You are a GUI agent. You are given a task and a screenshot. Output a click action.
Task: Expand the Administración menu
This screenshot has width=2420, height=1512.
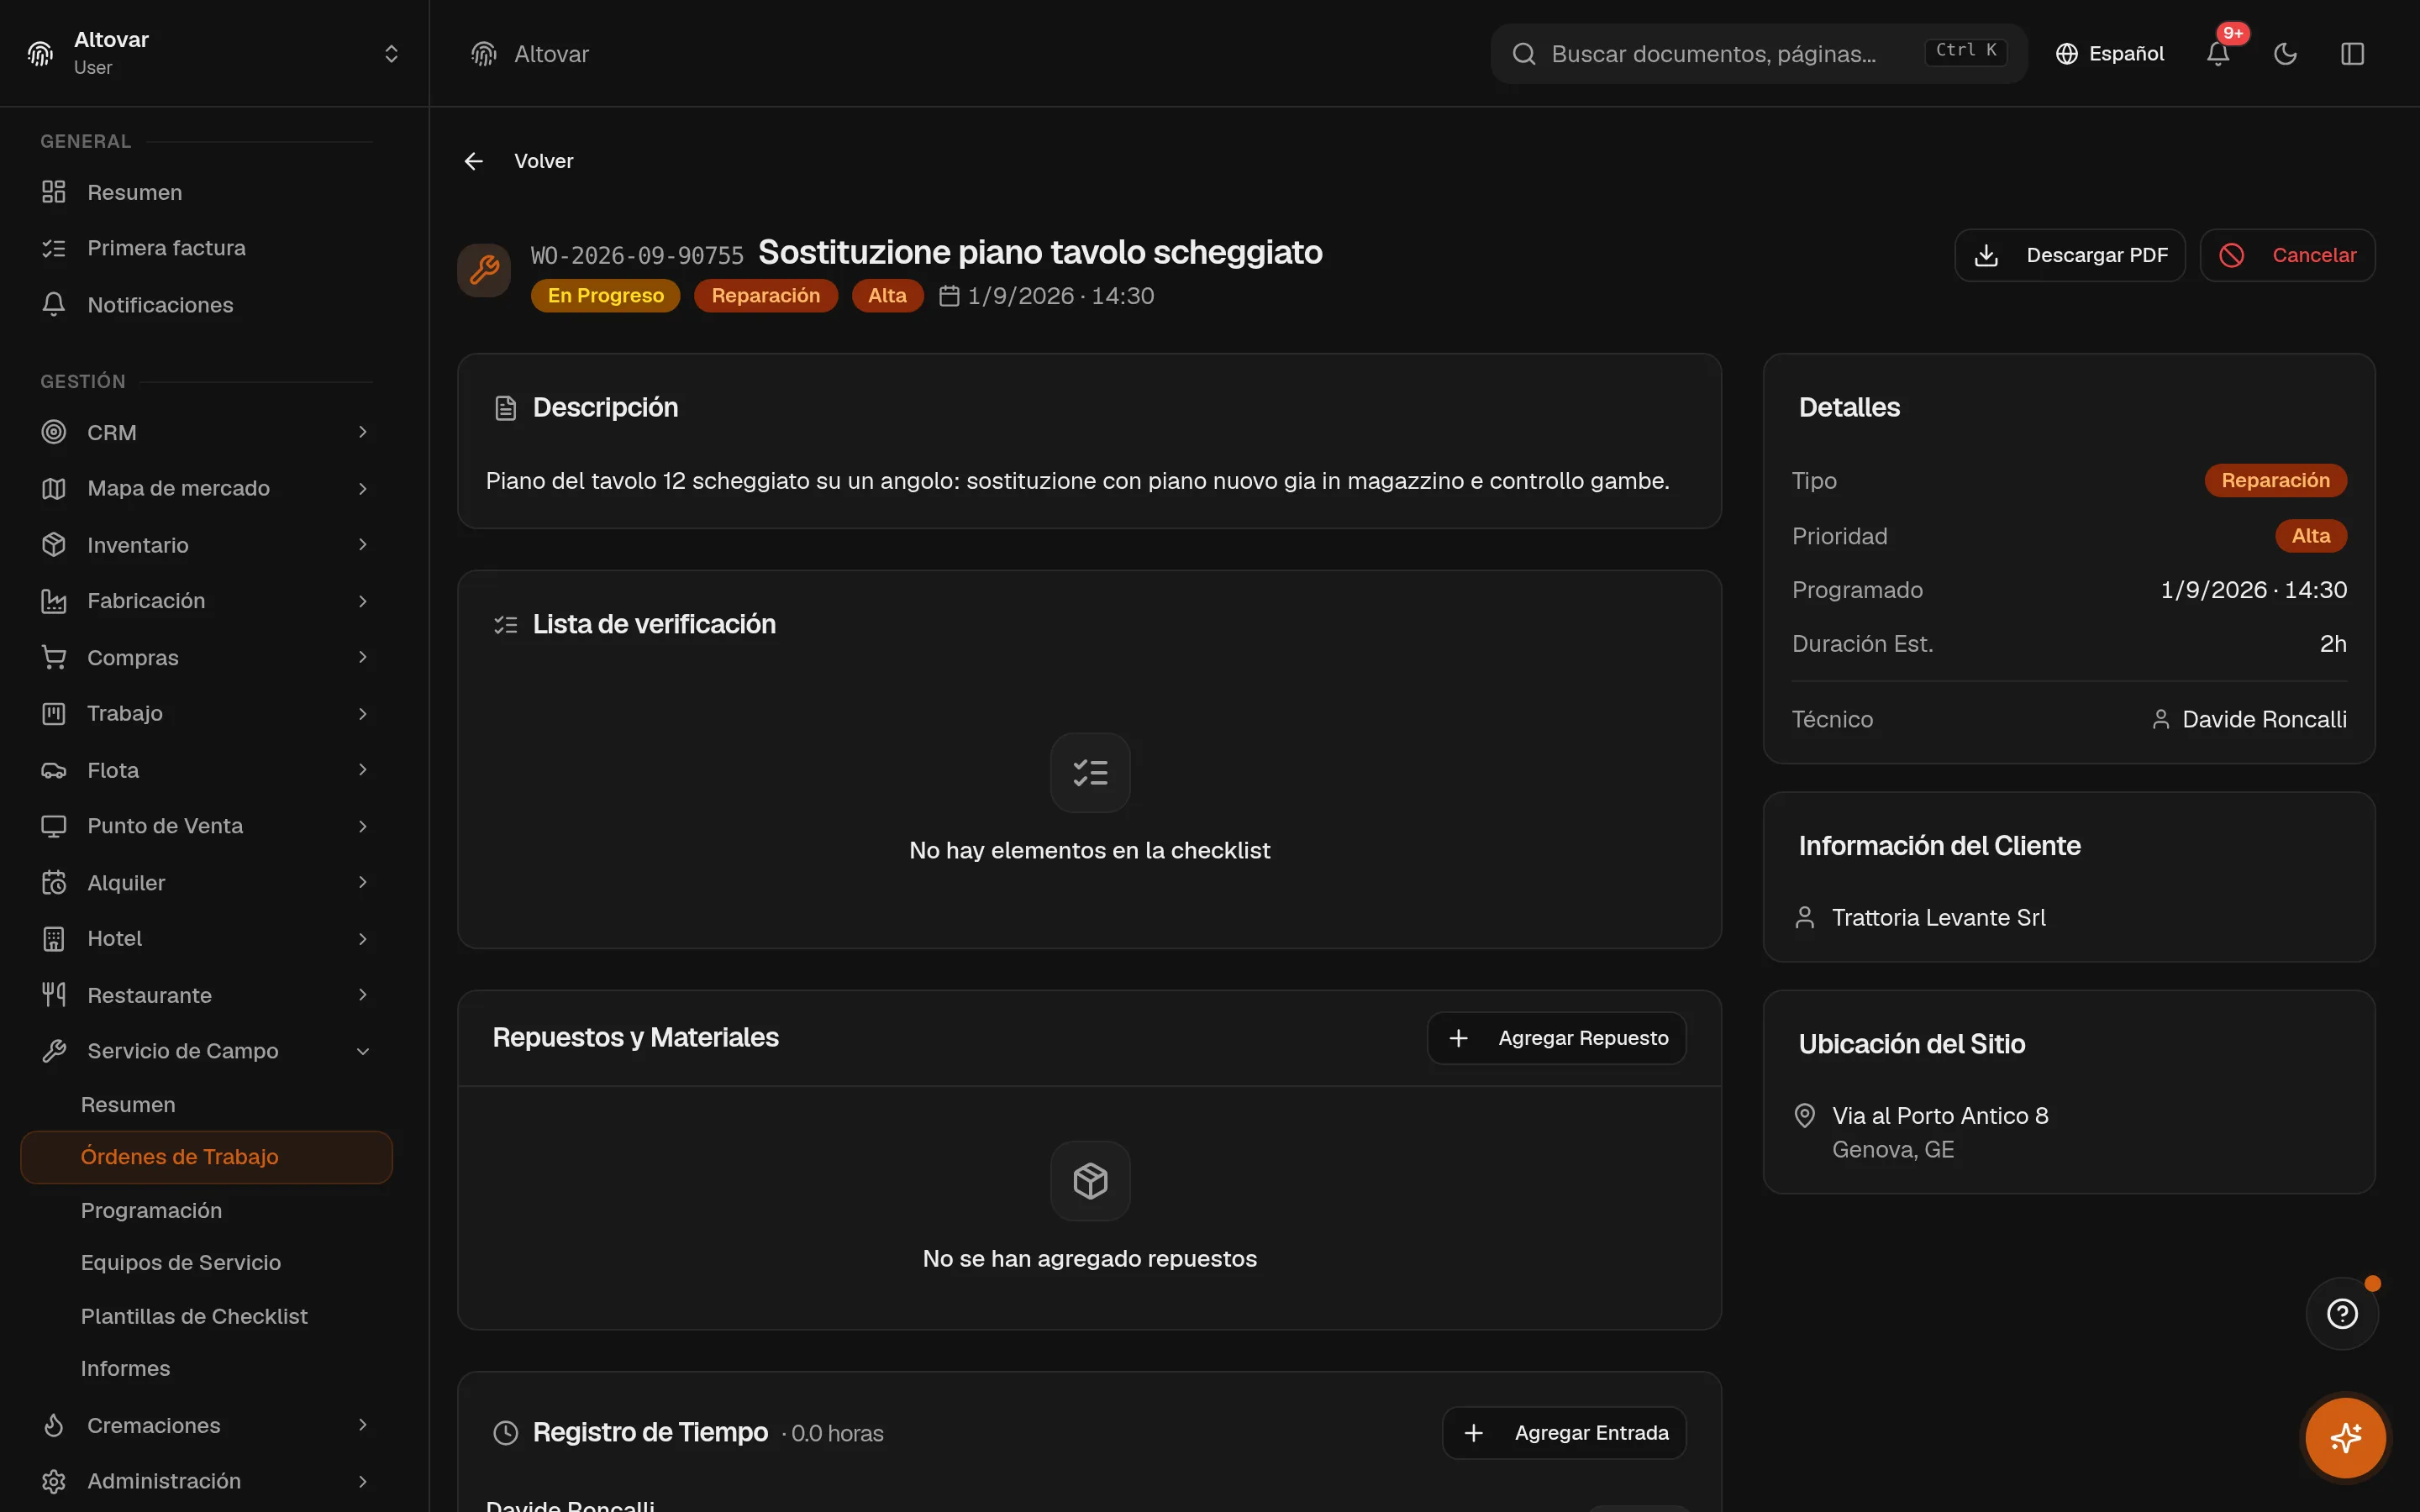pos(206,1482)
